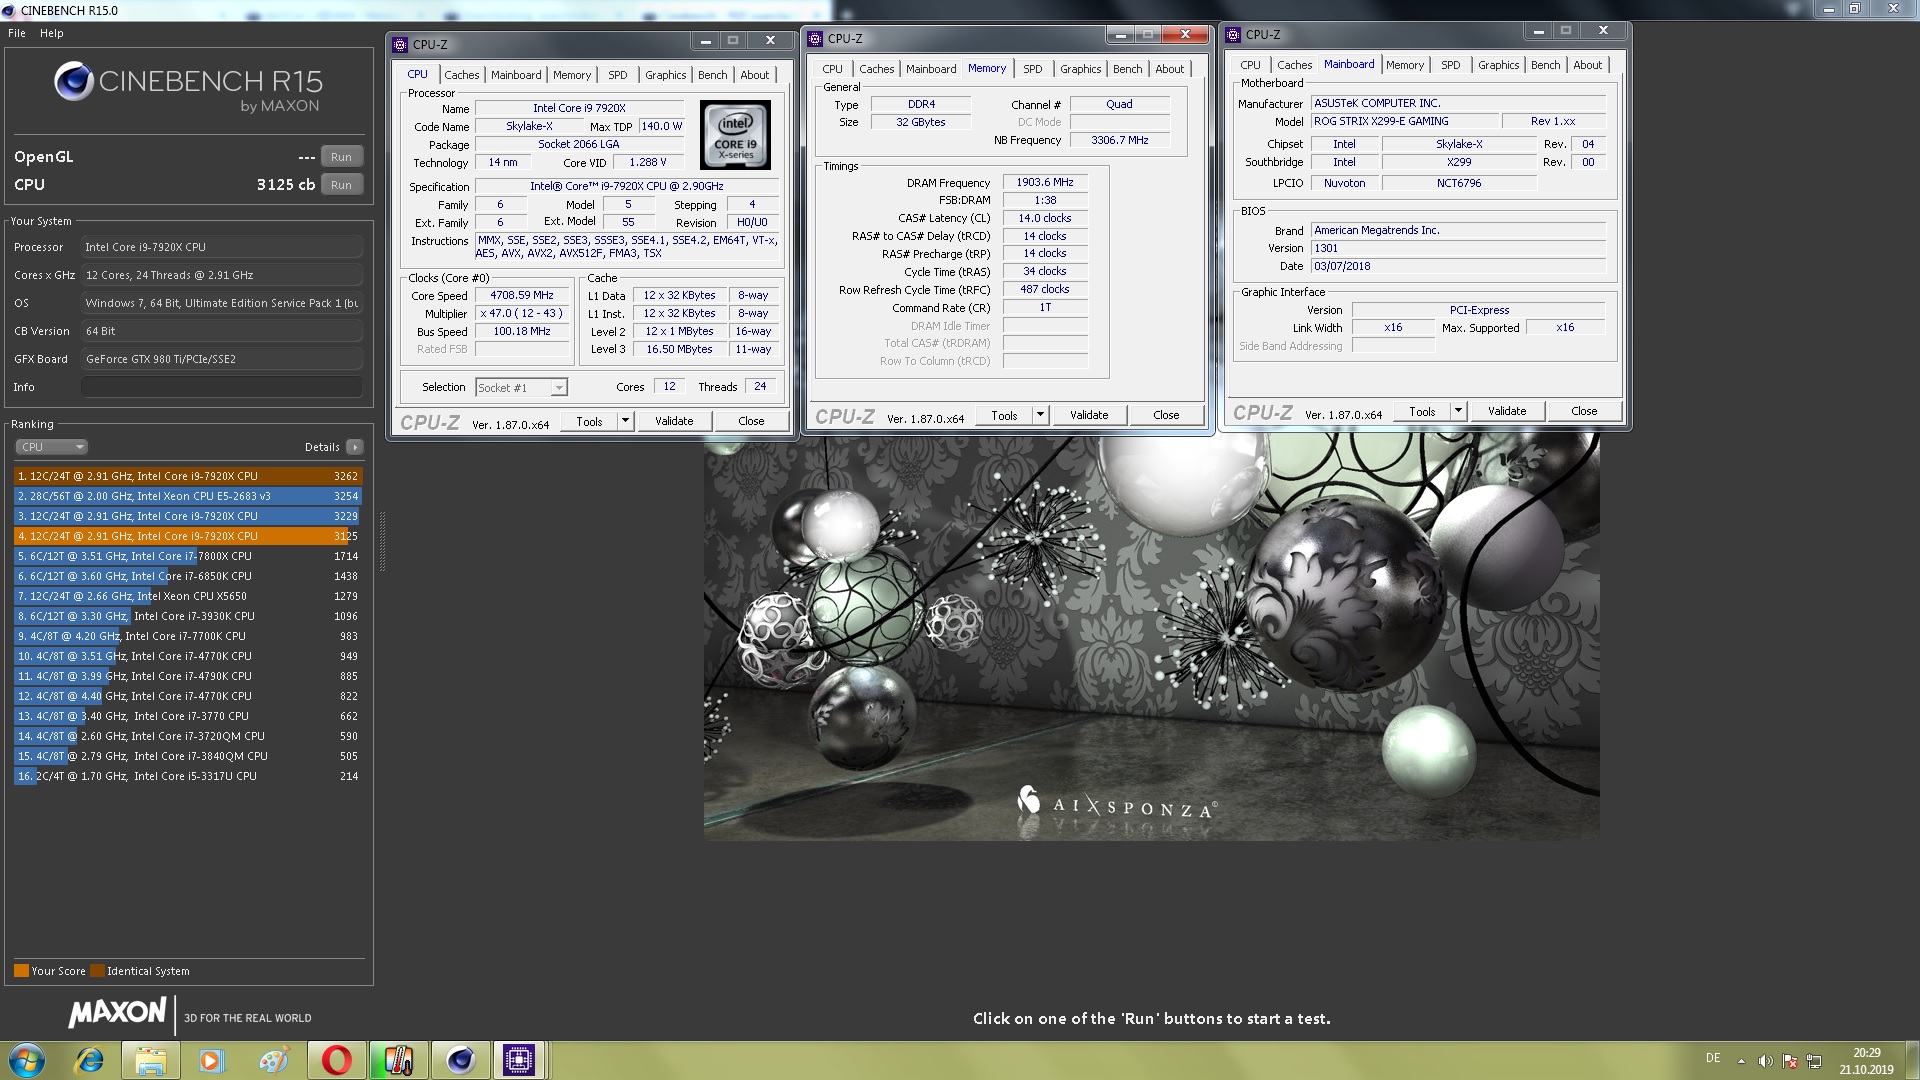1920x1080 pixels.
Task: Run the CPU benchmark
Action: pos(341,185)
